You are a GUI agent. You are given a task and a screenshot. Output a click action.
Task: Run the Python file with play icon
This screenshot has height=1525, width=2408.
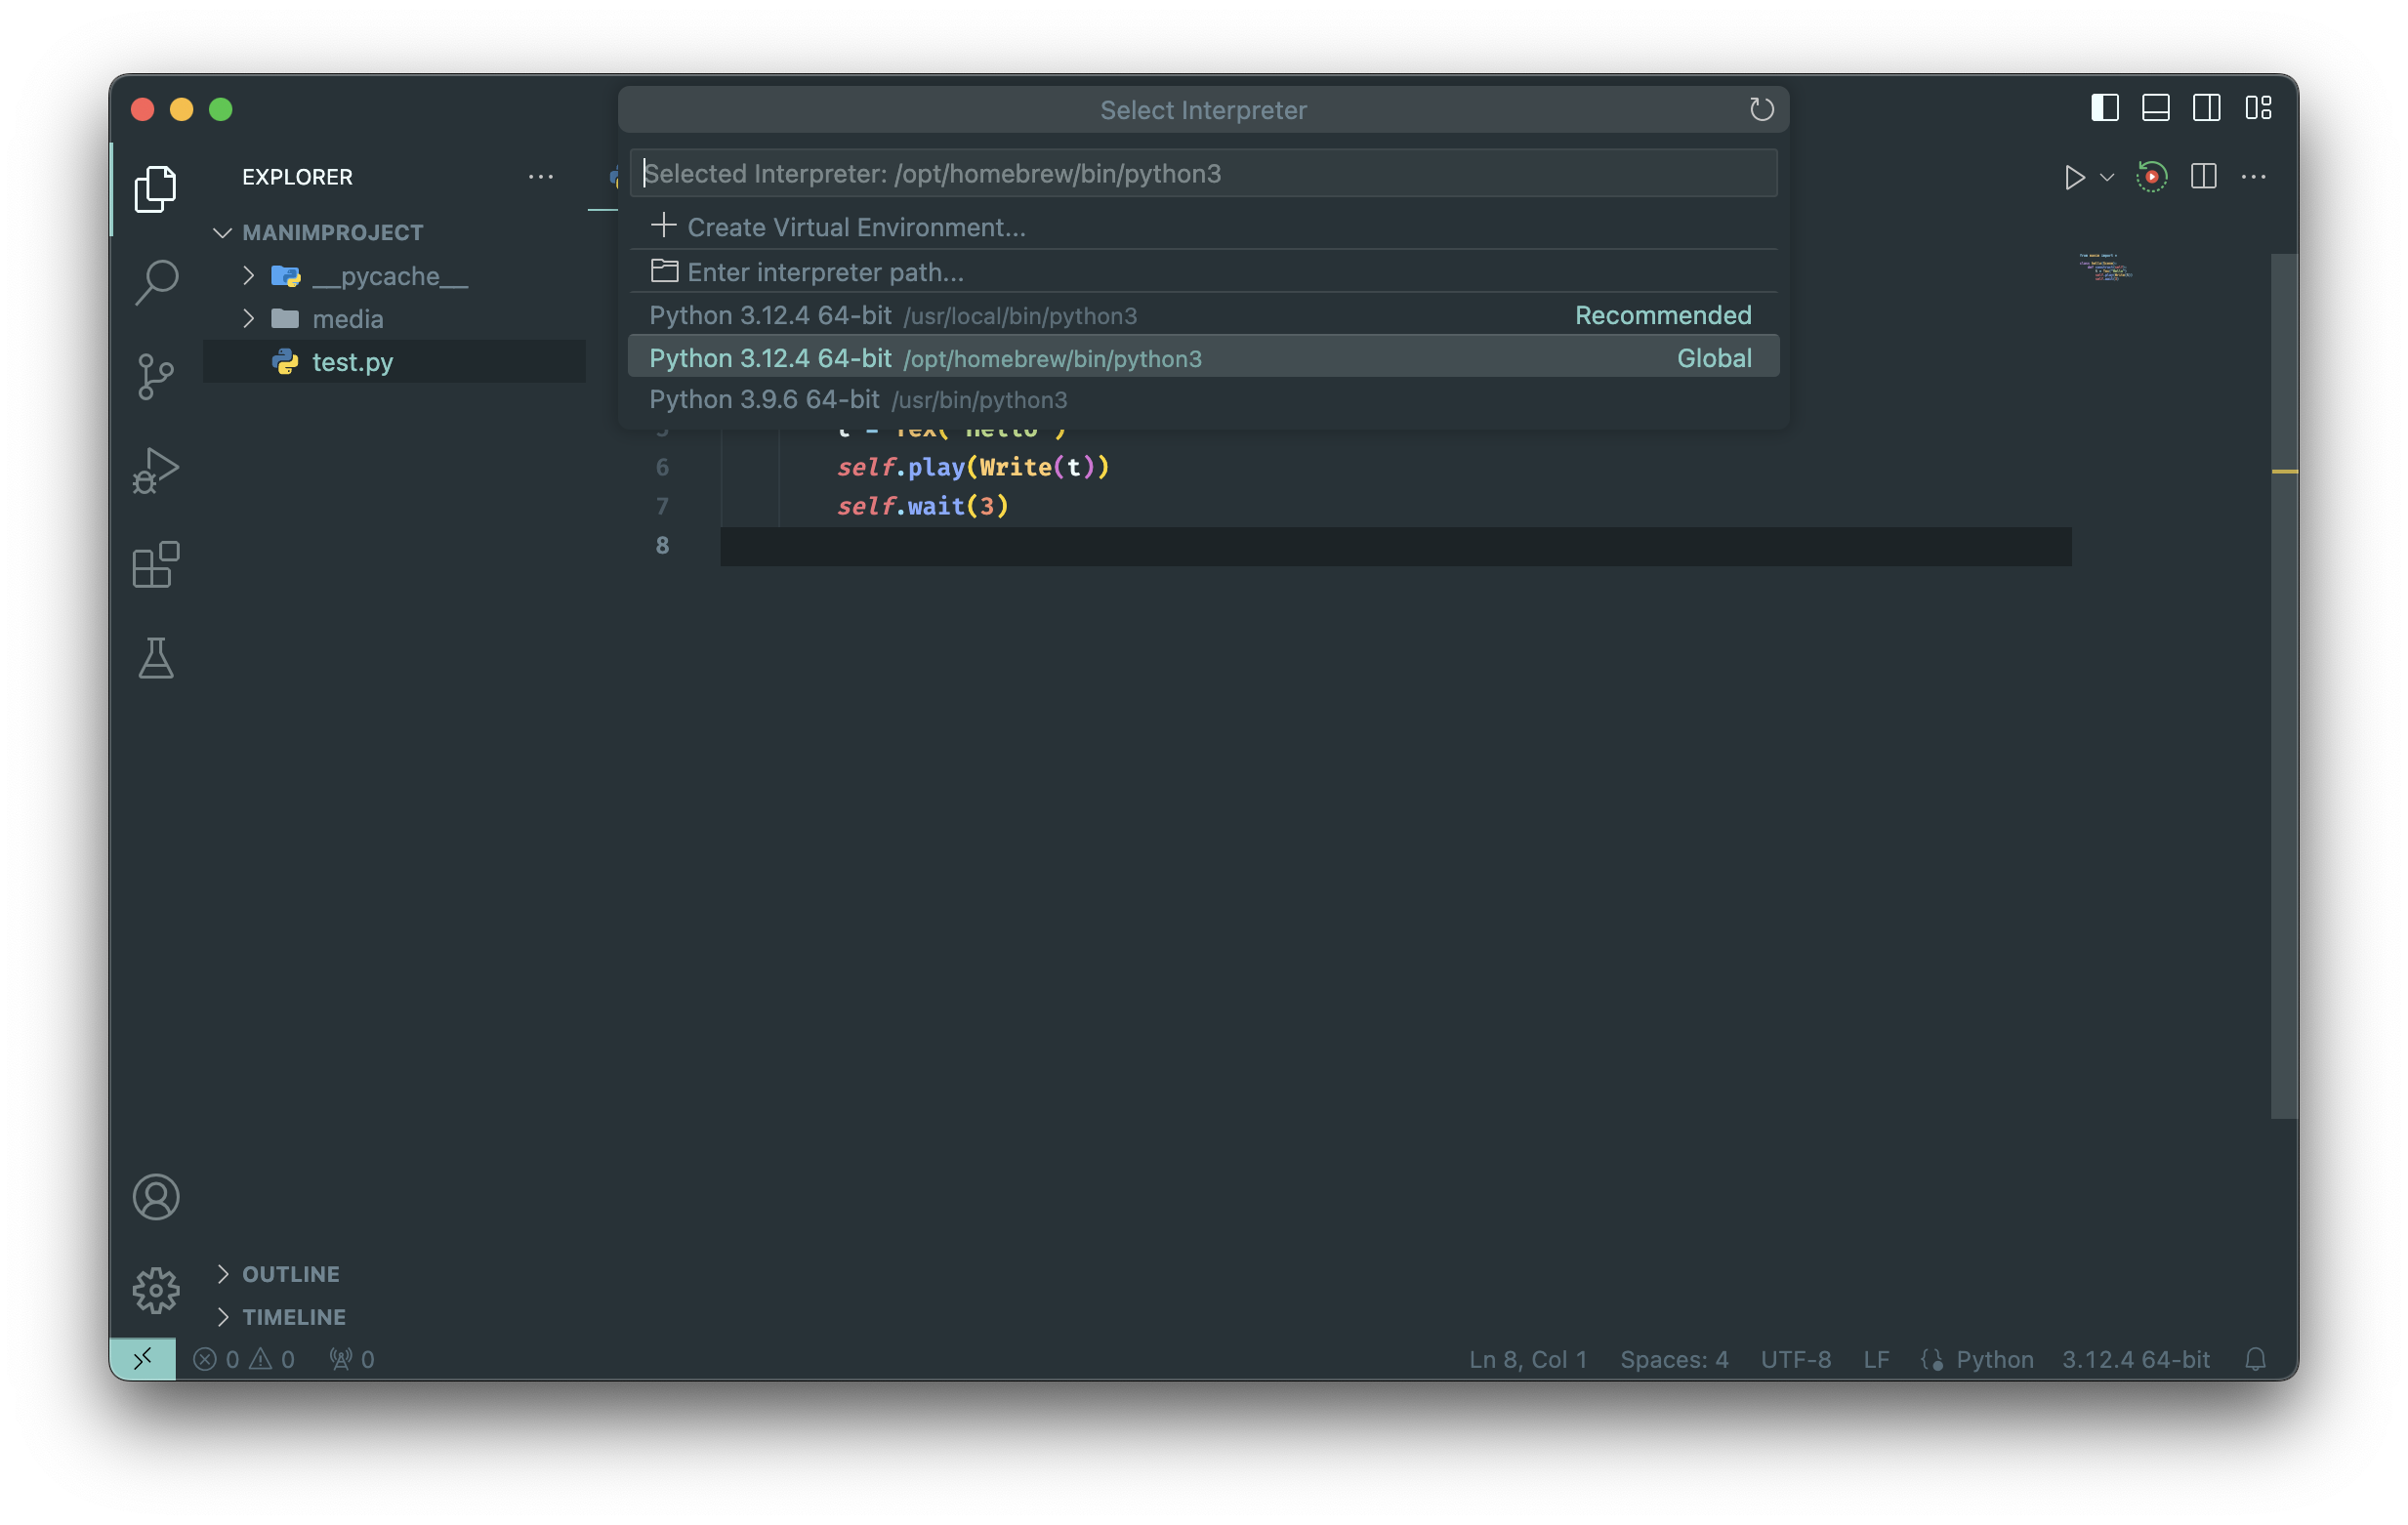click(x=2074, y=177)
